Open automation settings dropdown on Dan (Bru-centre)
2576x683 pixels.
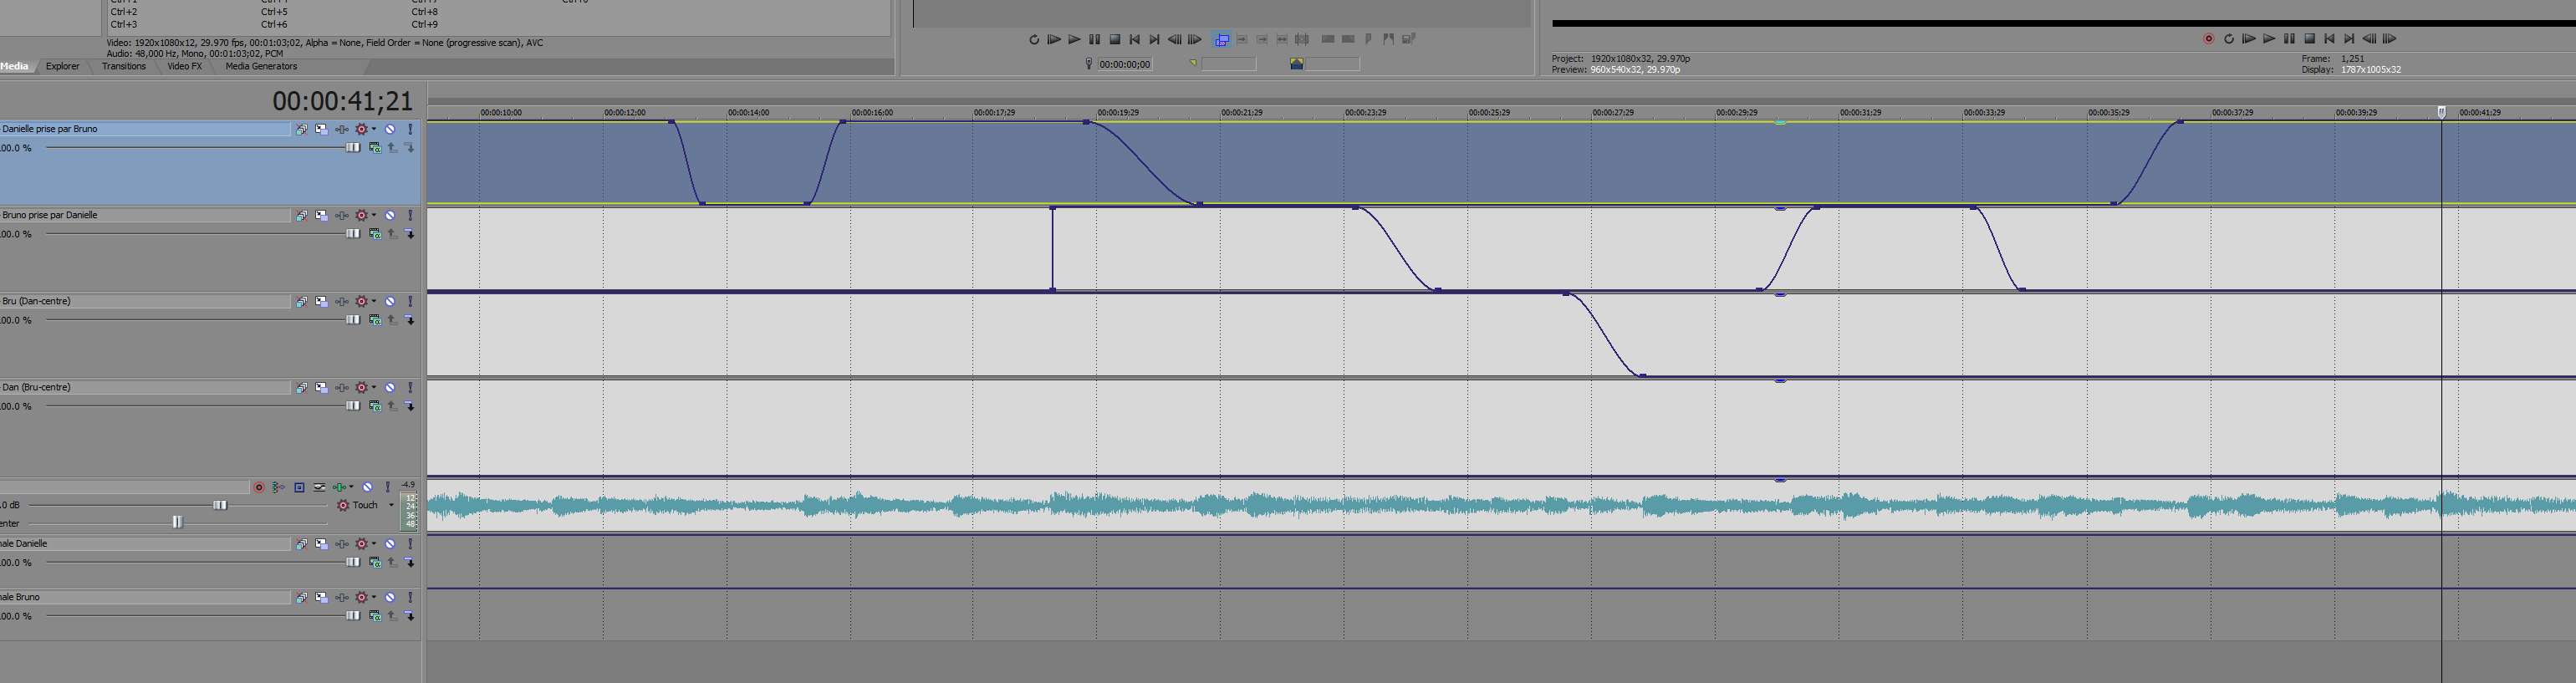374,387
